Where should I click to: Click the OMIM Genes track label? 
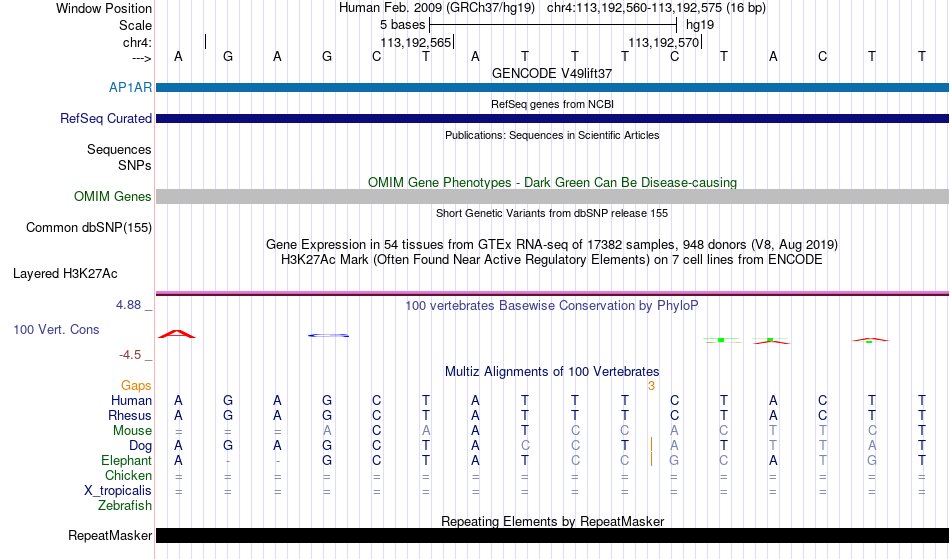pyautogui.click(x=113, y=196)
